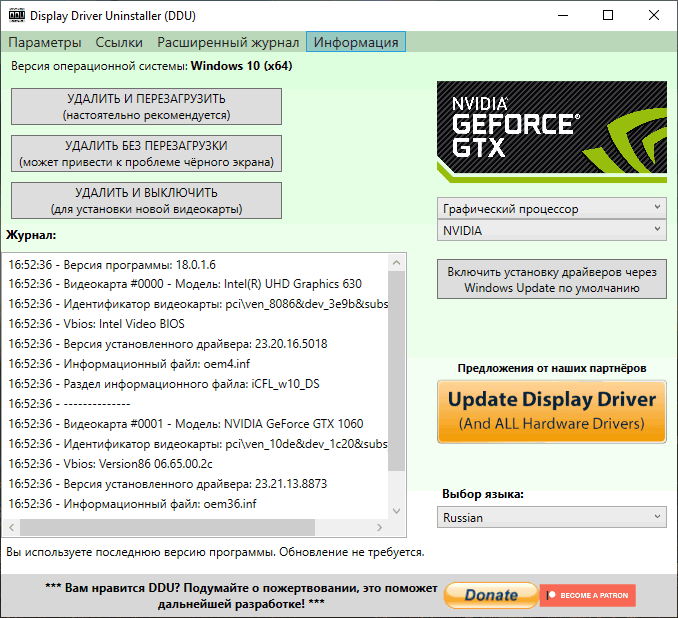Expand the Графический процессор device type dropdown
This screenshot has width=678, height=618.
click(x=551, y=209)
